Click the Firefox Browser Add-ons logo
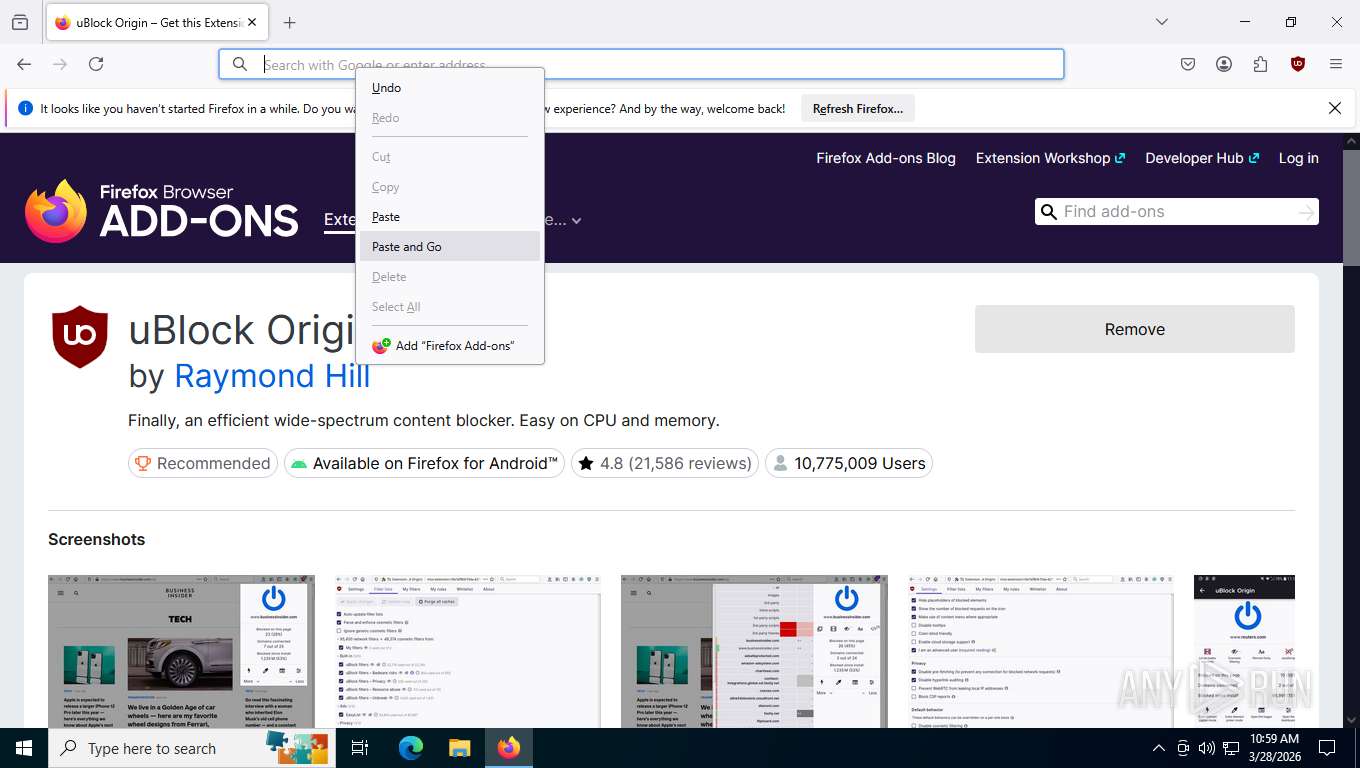Image resolution: width=1360 pixels, height=768 pixels. click(x=162, y=211)
